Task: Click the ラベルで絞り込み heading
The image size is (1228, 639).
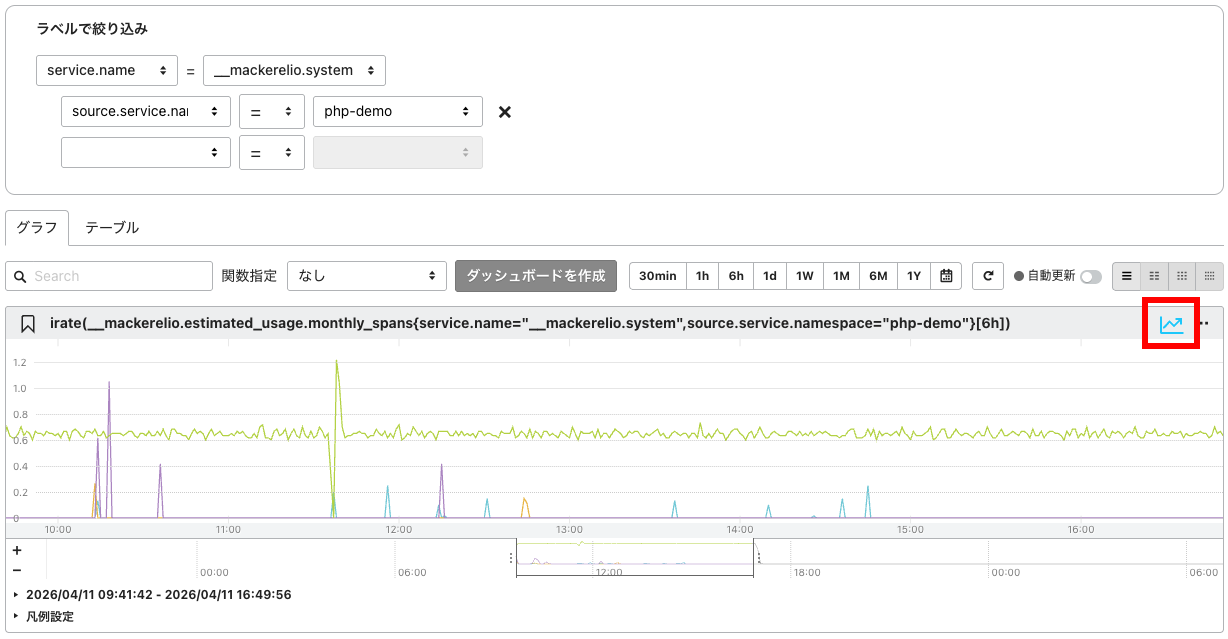Action: tap(92, 29)
